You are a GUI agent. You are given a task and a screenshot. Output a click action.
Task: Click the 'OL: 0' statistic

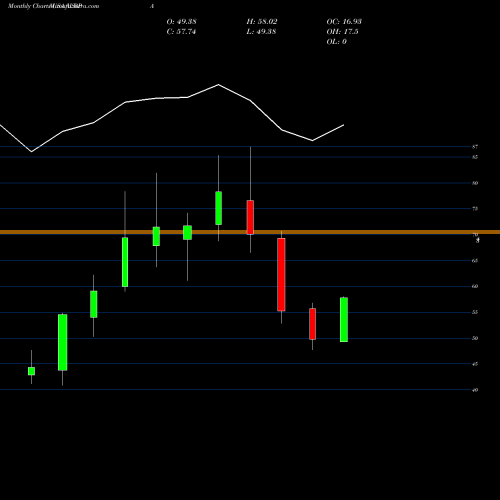(336, 41)
